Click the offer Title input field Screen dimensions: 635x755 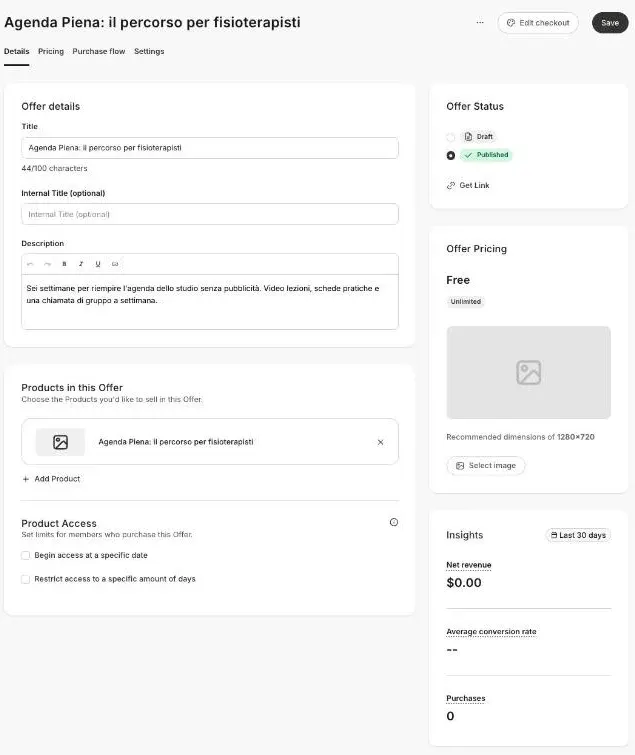[x=210, y=148]
